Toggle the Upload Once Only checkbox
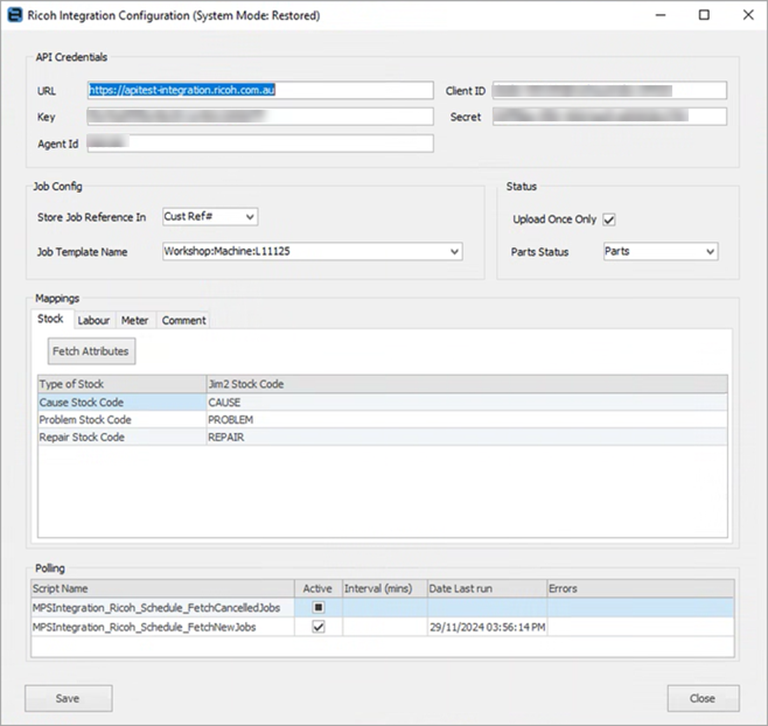This screenshot has width=768, height=726. click(609, 220)
